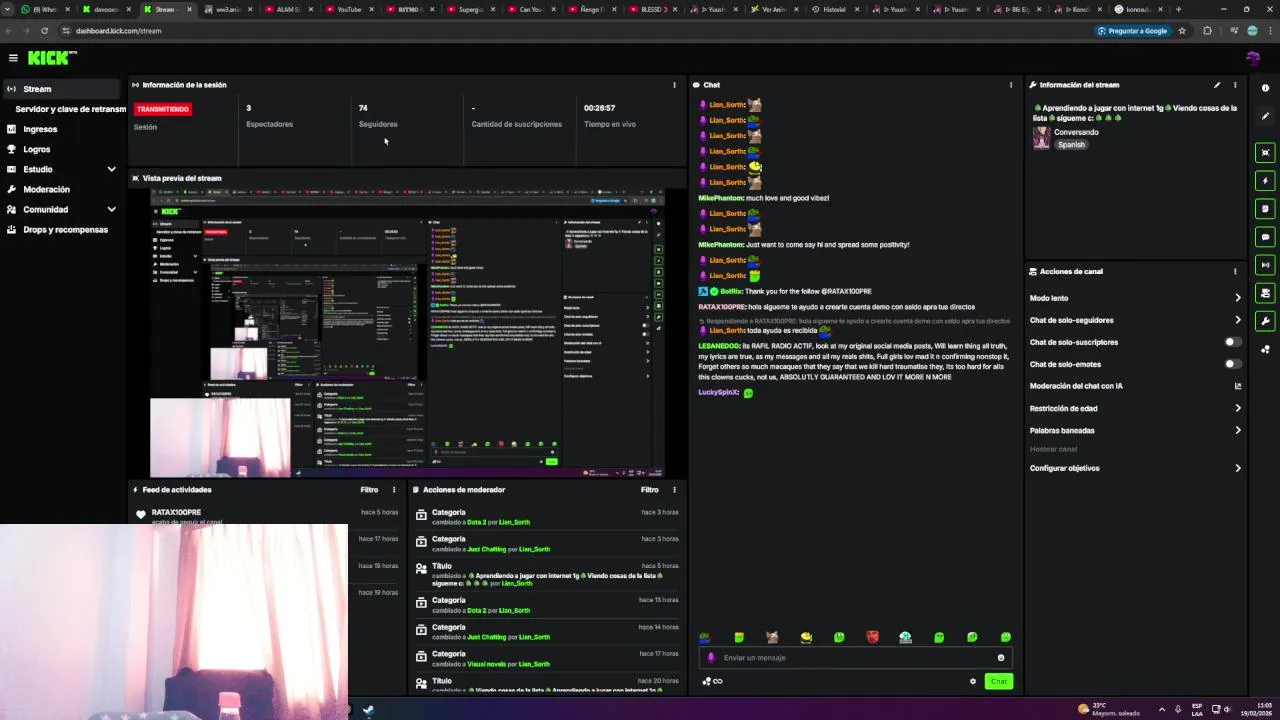The height and width of the screenshot is (720, 1280).
Task: Click the Conversando category thumbnail
Action: (1041, 138)
